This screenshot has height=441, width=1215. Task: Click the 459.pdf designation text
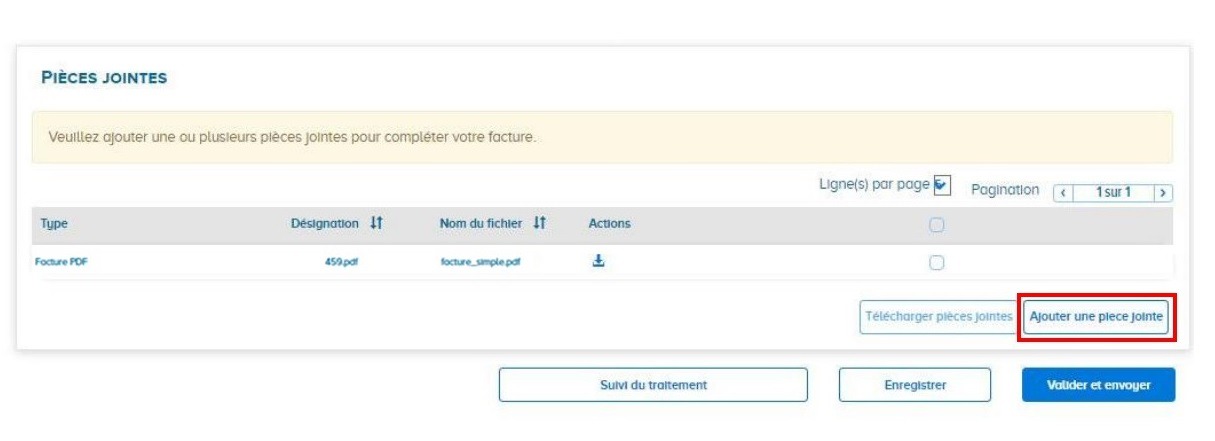click(x=341, y=263)
